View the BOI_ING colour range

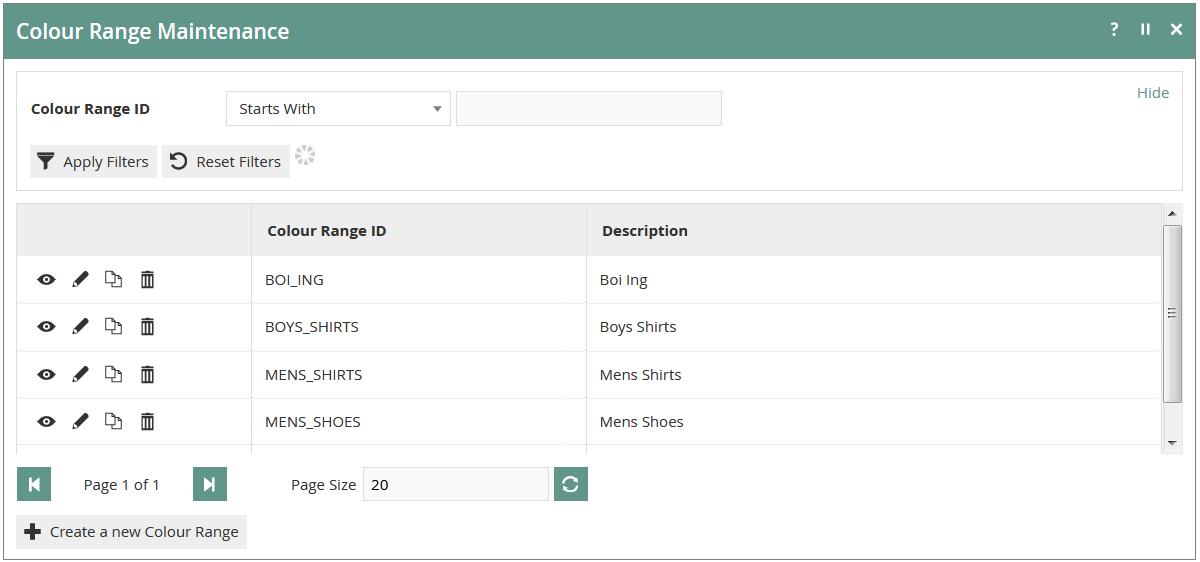tap(46, 280)
